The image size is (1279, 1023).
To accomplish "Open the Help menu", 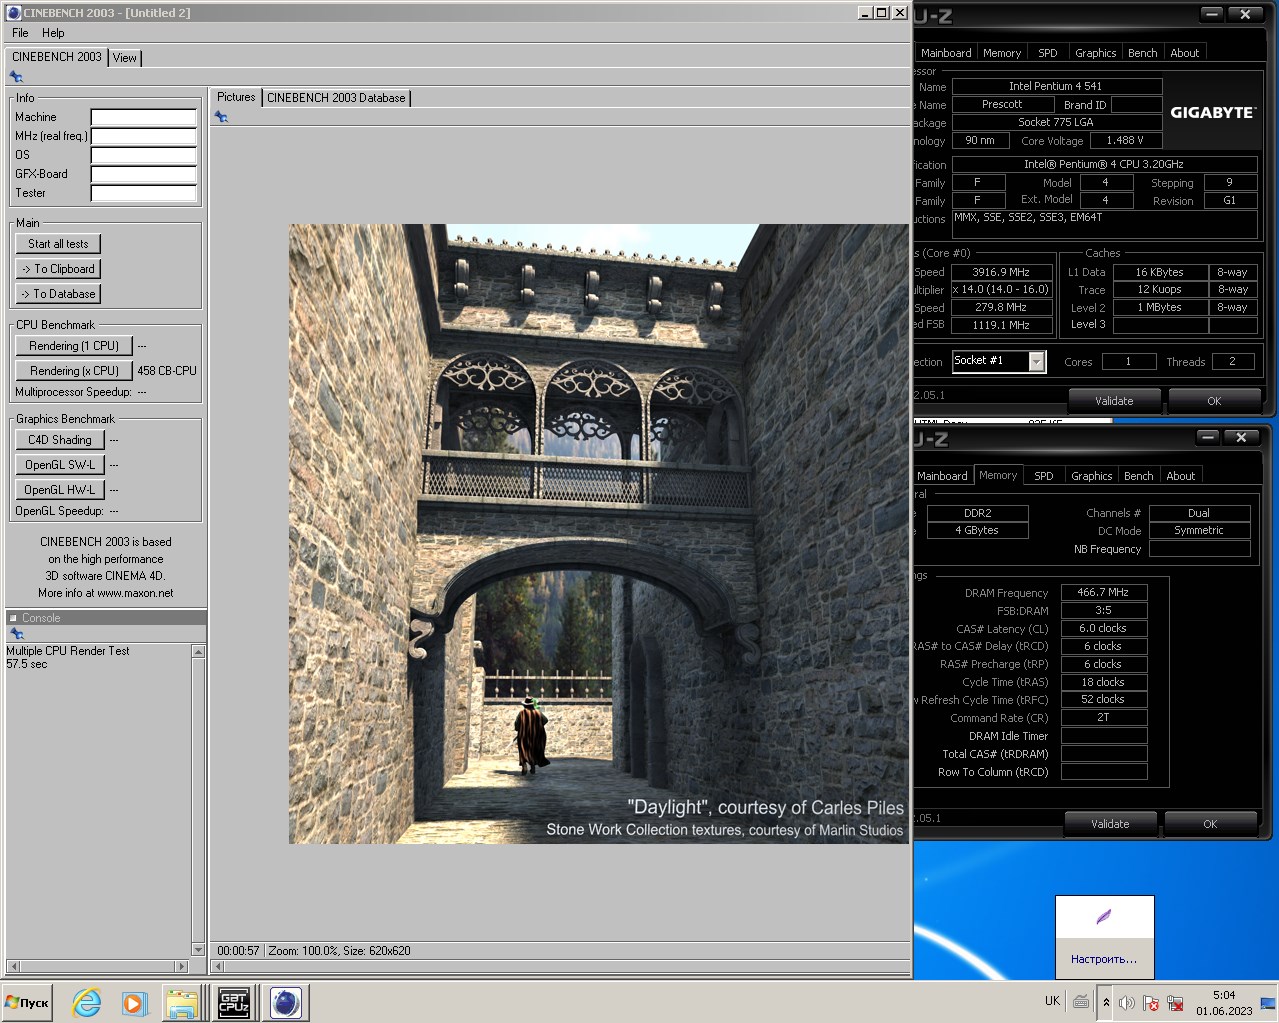I will pos(53,33).
